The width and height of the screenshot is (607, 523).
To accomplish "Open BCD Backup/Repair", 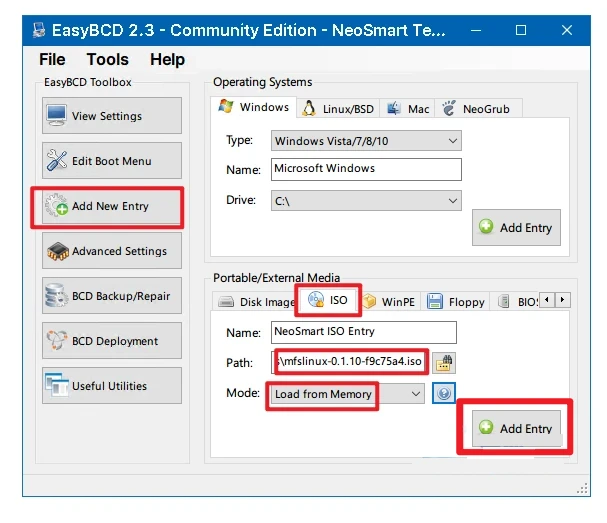I will pyautogui.click(x=111, y=296).
